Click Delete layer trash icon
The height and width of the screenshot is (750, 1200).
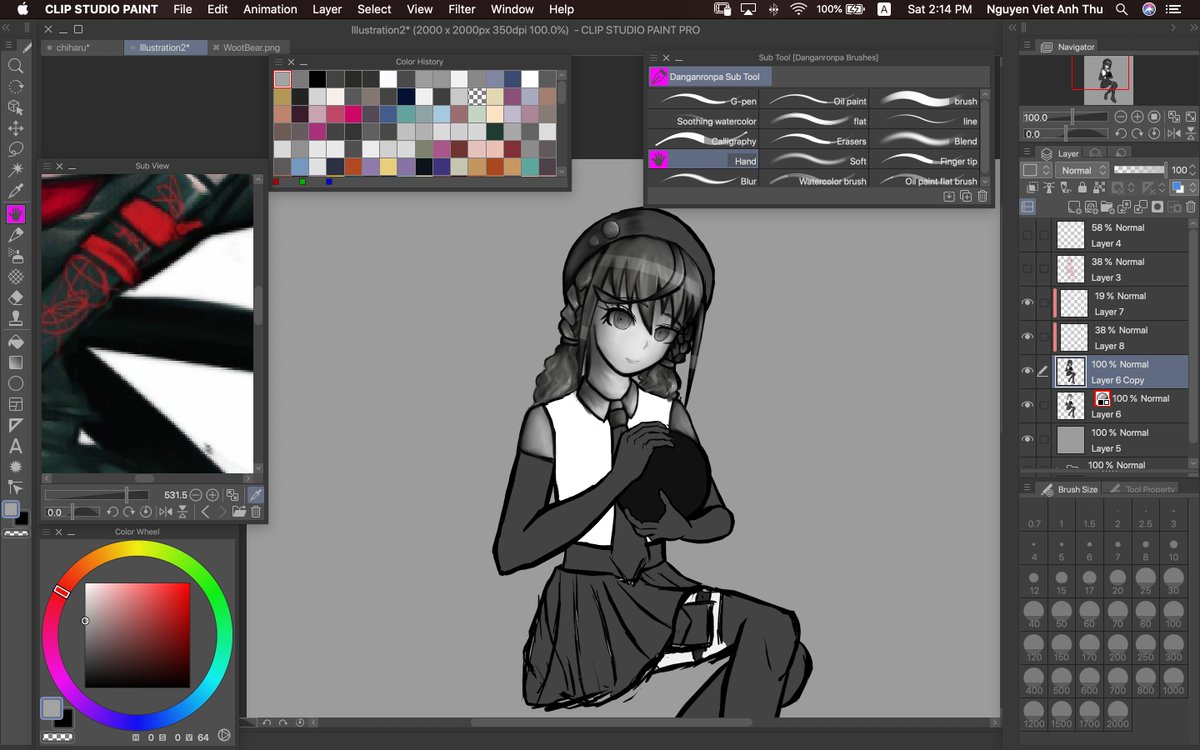click(x=1189, y=207)
